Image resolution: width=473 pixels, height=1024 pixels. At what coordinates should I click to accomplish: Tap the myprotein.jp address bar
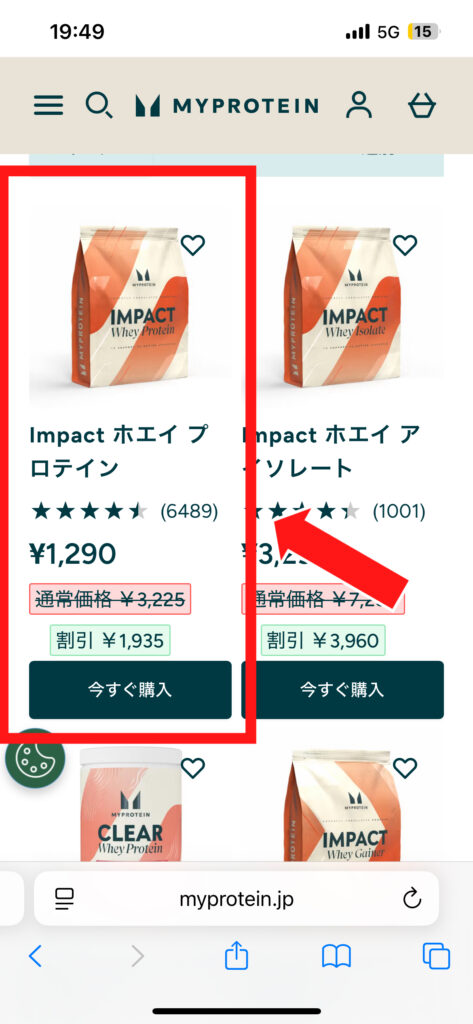pyautogui.click(x=236, y=899)
